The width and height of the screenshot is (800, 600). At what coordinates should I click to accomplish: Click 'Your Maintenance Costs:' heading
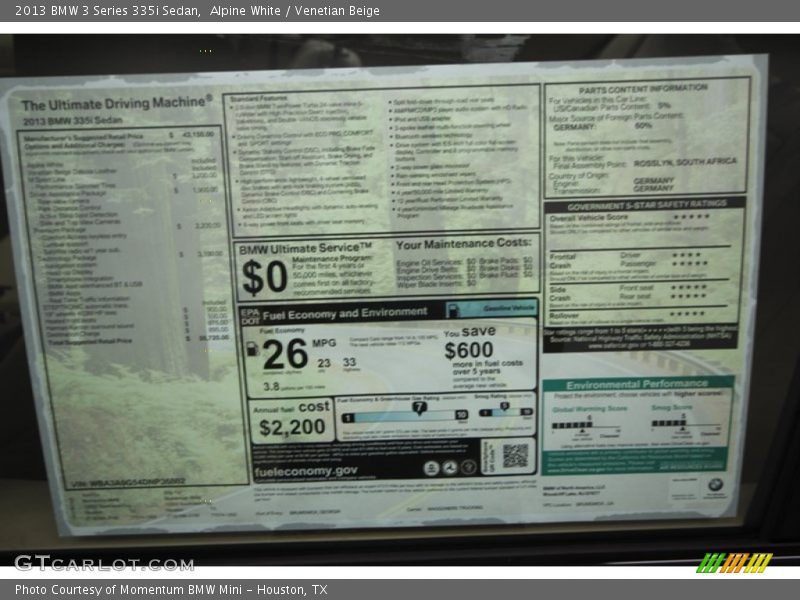click(x=463, y=244)
